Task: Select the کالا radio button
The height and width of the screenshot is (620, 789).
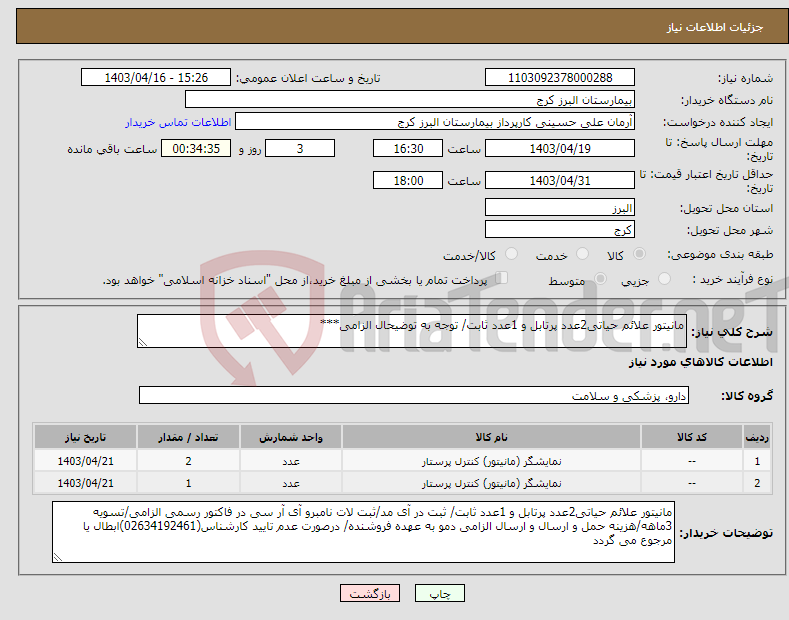Action: 639,254
